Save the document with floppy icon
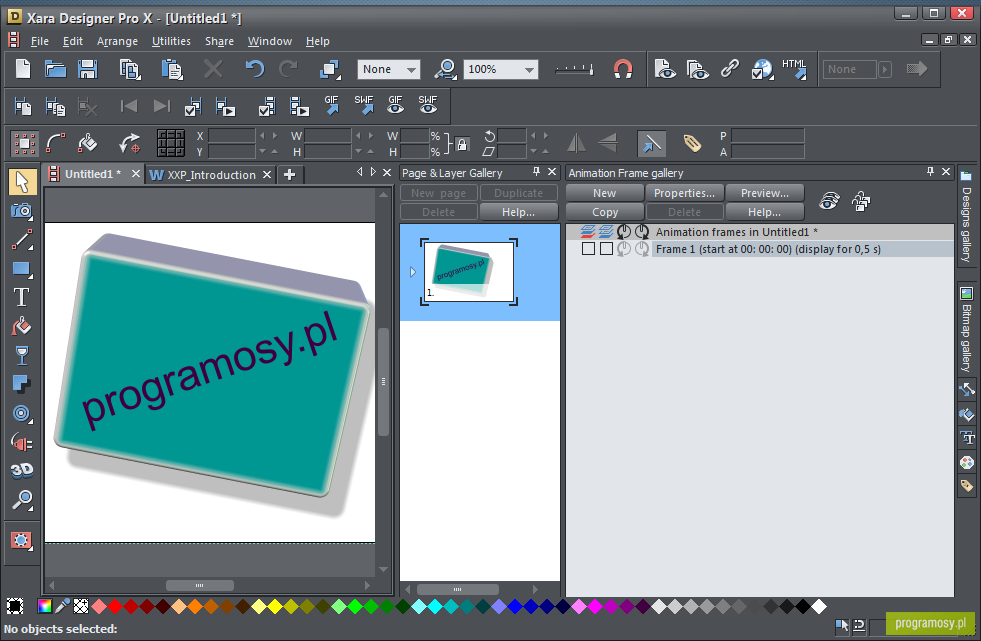Screen dimensions: 981x641 click(x=87, y=69)
